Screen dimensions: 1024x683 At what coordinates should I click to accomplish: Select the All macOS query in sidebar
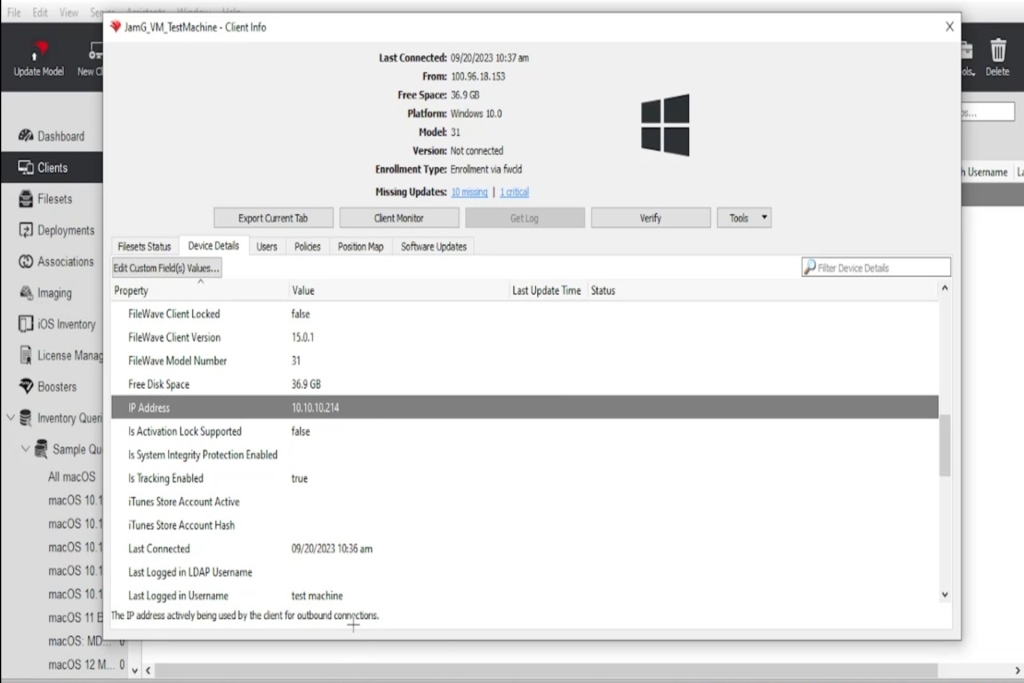(x=72, y=477)
